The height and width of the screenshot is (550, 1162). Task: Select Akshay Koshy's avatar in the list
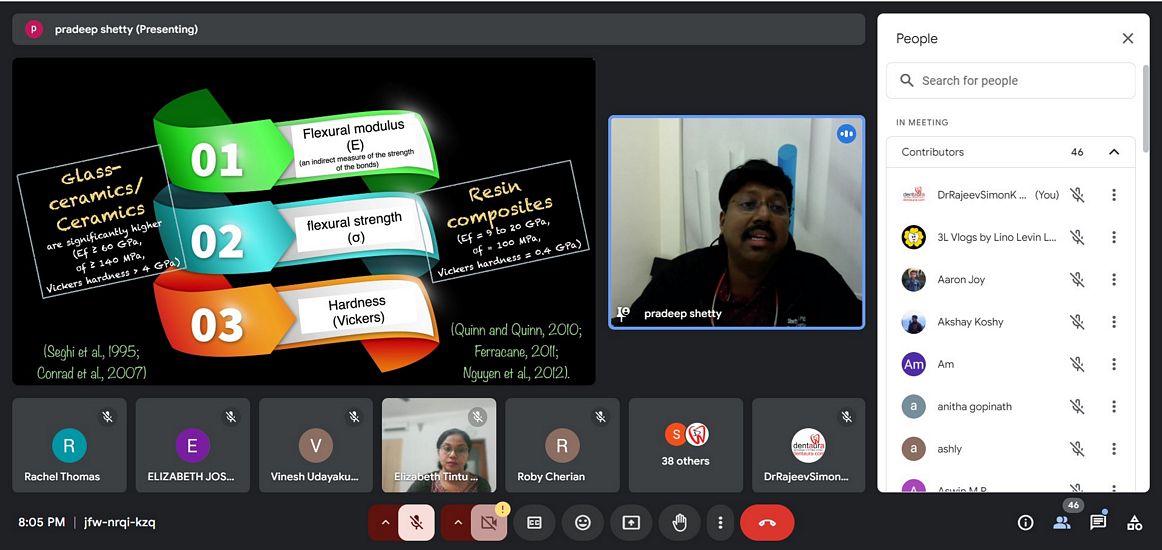point(914,322)
